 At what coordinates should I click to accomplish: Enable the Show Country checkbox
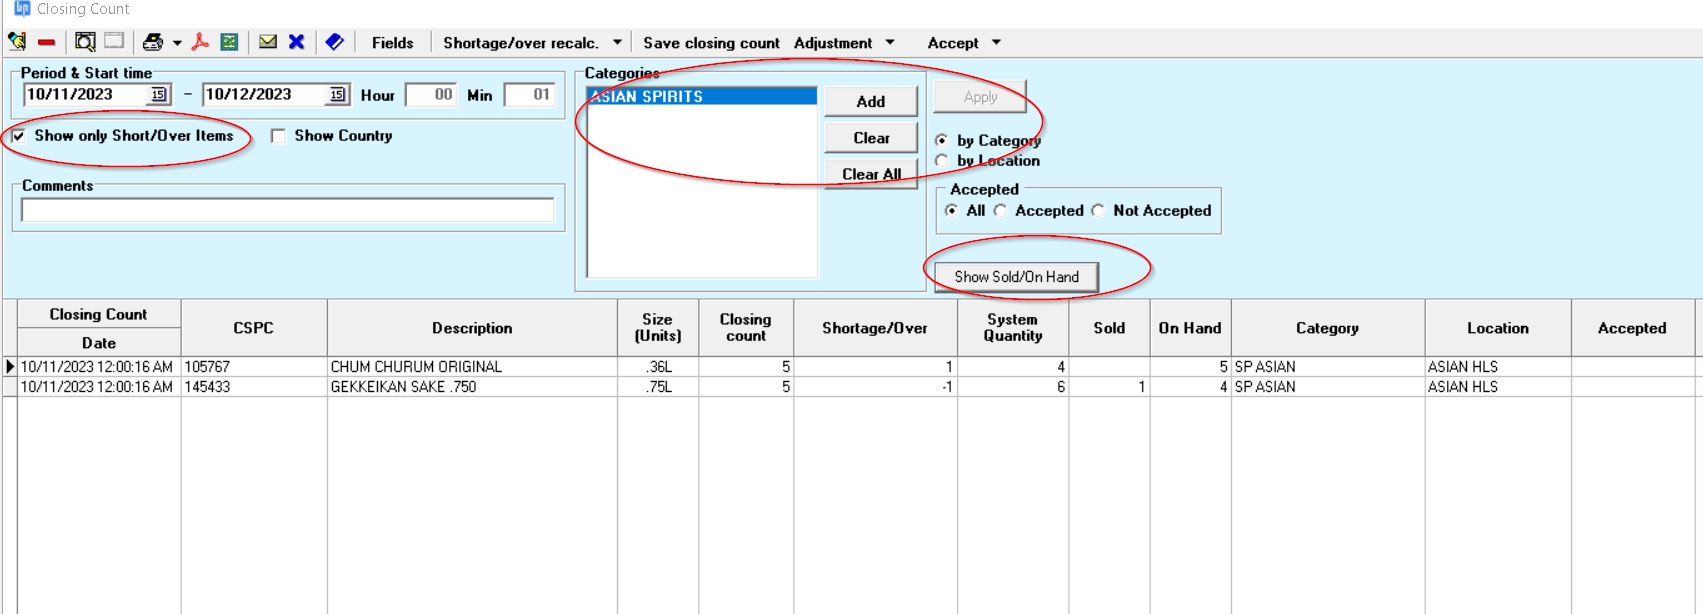tap(279, 136)
